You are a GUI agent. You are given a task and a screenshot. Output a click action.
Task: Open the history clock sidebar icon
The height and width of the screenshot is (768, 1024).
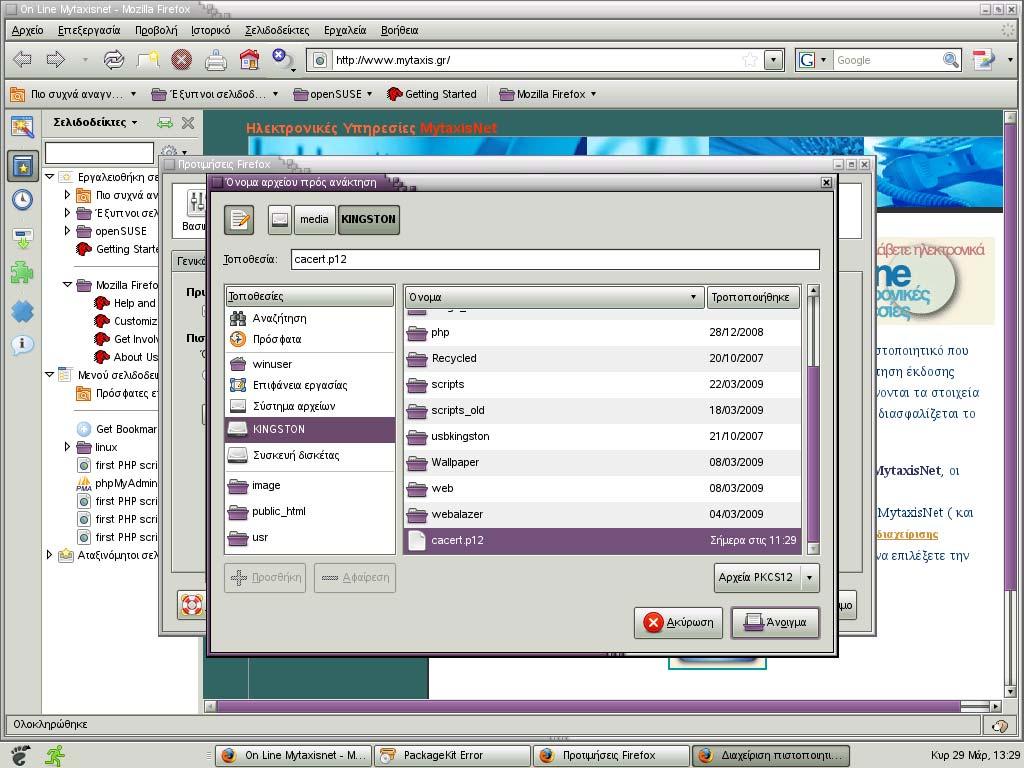click(x=22, y=199)
